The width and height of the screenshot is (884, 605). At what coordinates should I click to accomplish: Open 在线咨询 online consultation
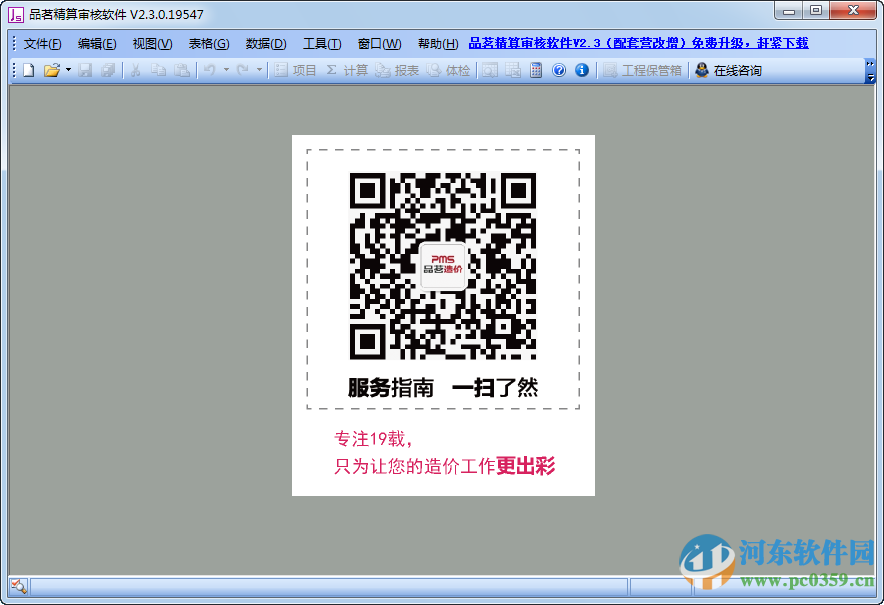click(728, 70)
